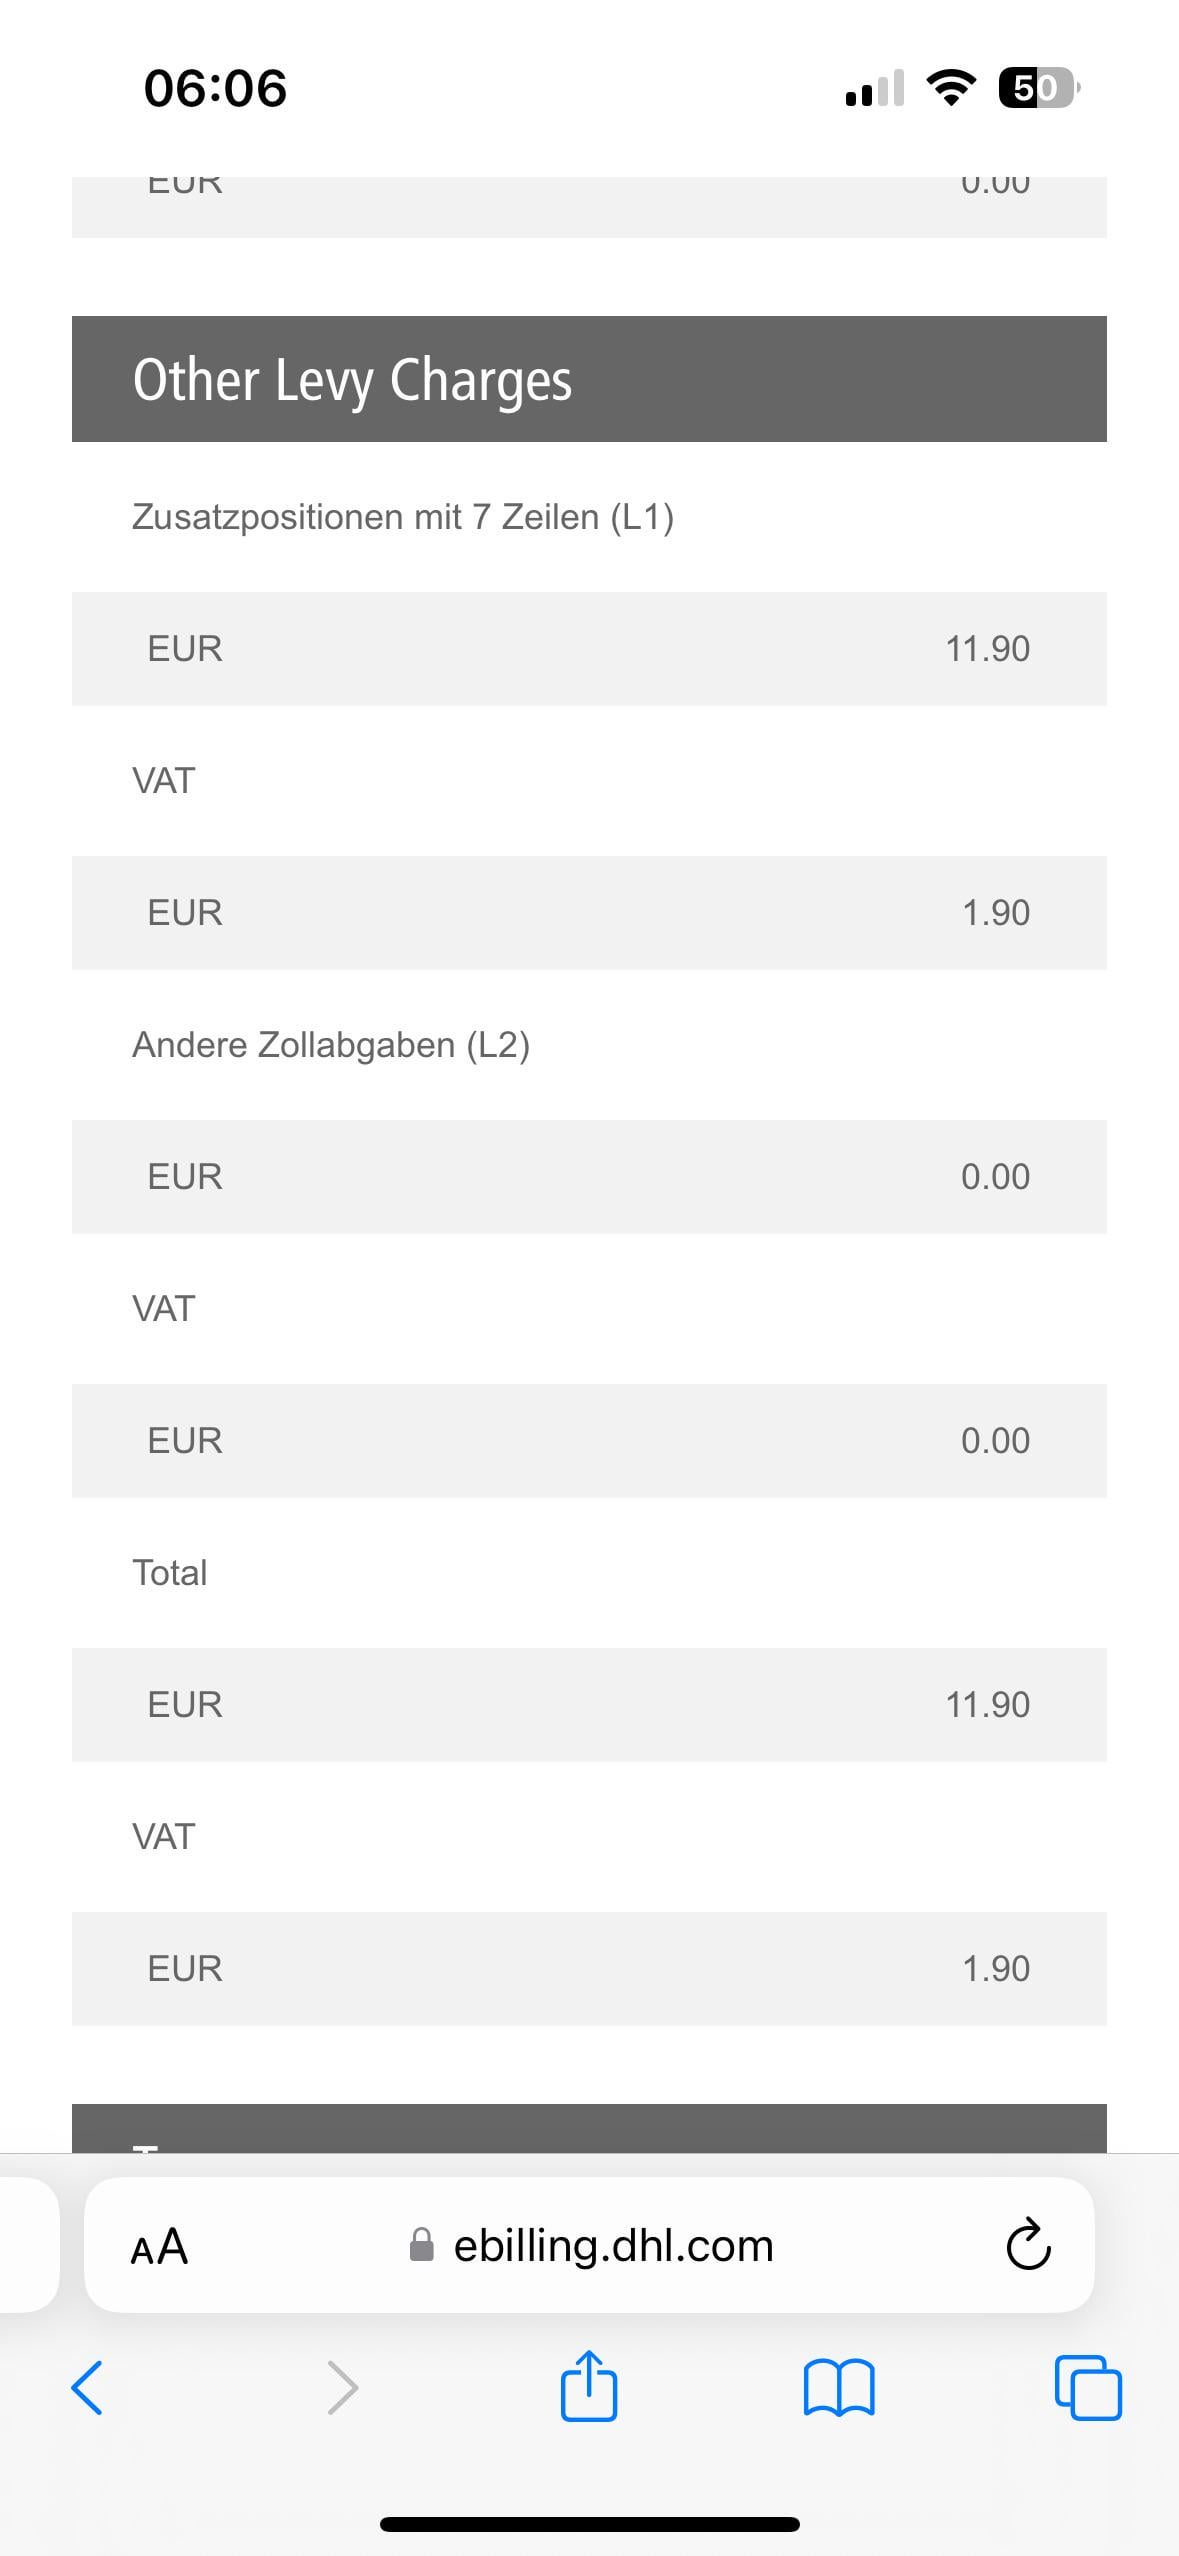Tap the Safari back arrow
Viewport: 1179px width, 2556px height.
(x=87, y=2388)
